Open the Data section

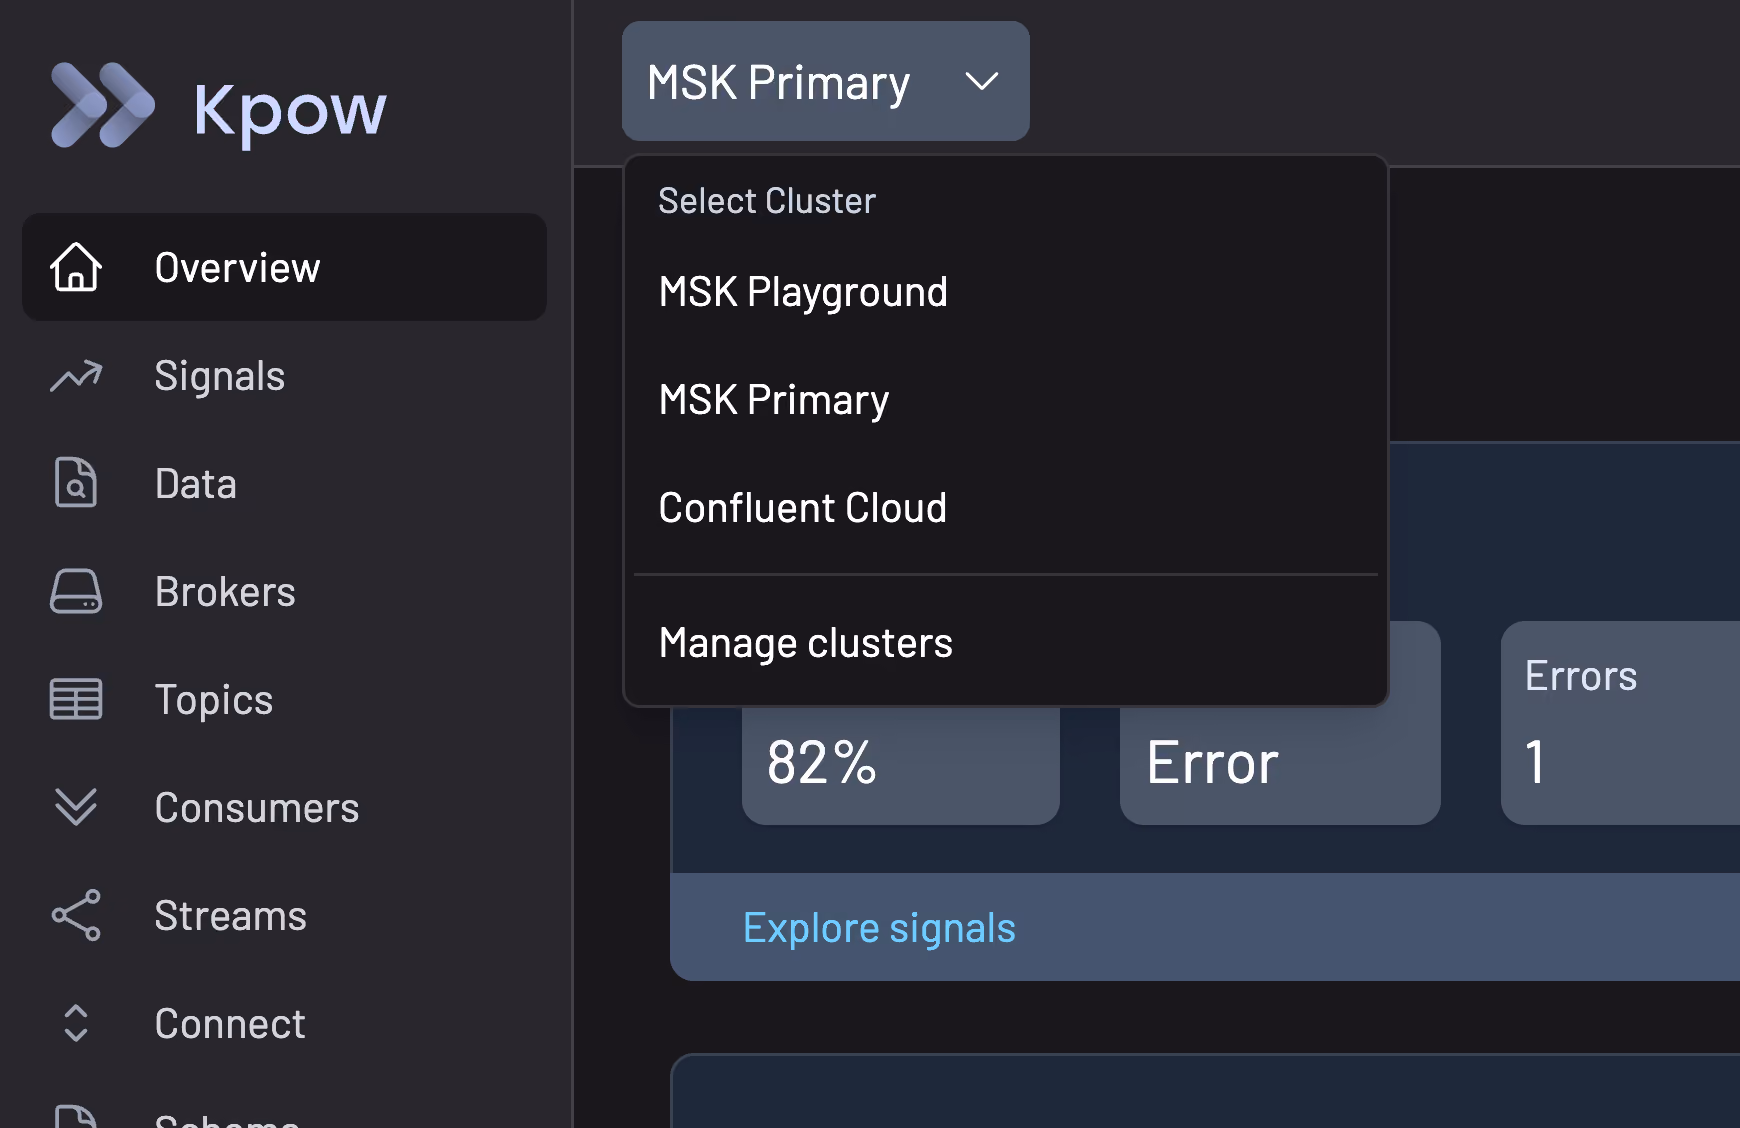(x=284, y=483)
